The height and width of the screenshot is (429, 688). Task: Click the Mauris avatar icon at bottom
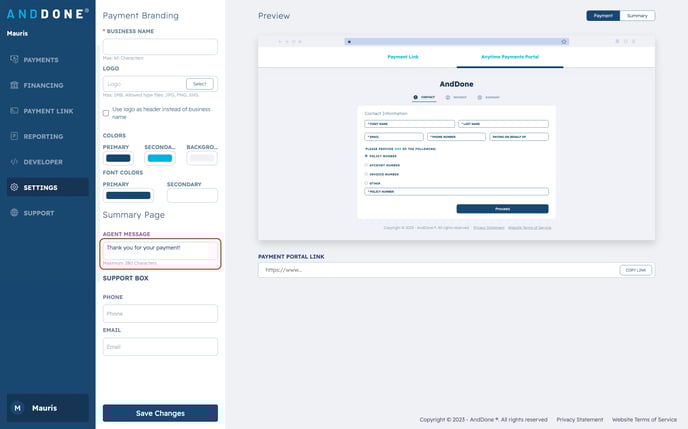(x=17, y=408)
